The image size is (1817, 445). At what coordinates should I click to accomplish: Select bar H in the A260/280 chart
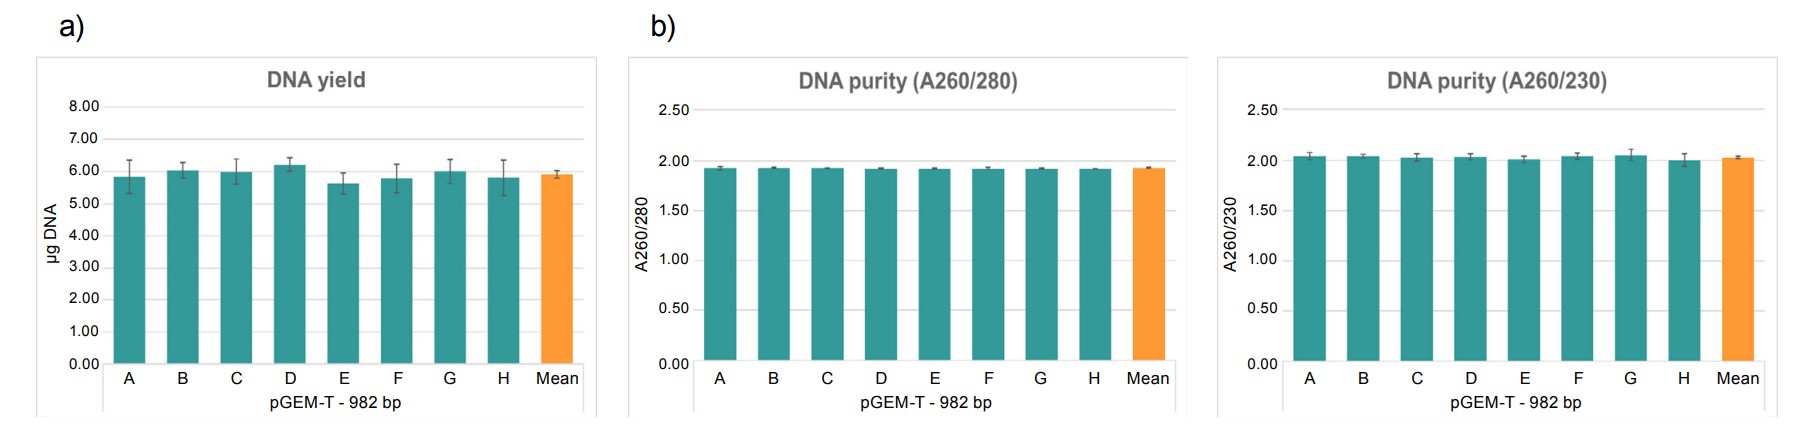1095,264
